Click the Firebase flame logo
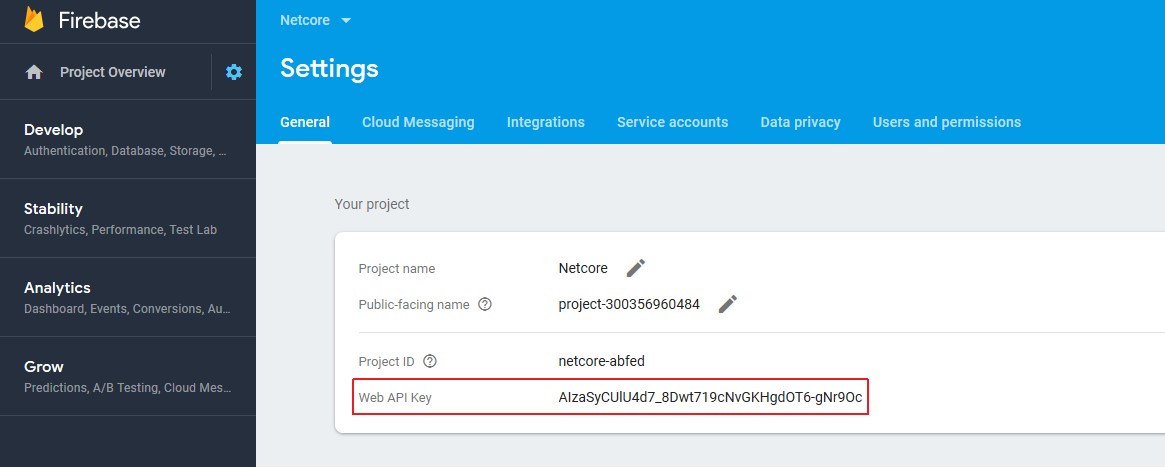 tap(34, 19)
